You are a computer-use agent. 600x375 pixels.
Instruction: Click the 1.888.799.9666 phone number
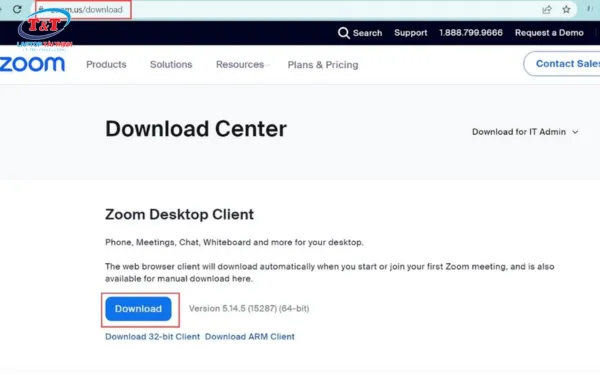pyautogui.click(x=471, y=33)
